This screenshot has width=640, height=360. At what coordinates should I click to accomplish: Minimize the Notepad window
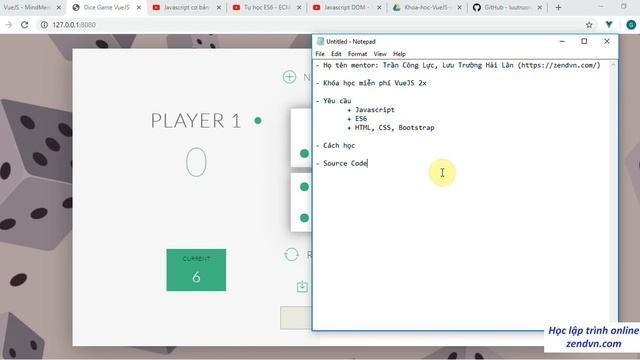pyautogui.click(x=562, y=41)
